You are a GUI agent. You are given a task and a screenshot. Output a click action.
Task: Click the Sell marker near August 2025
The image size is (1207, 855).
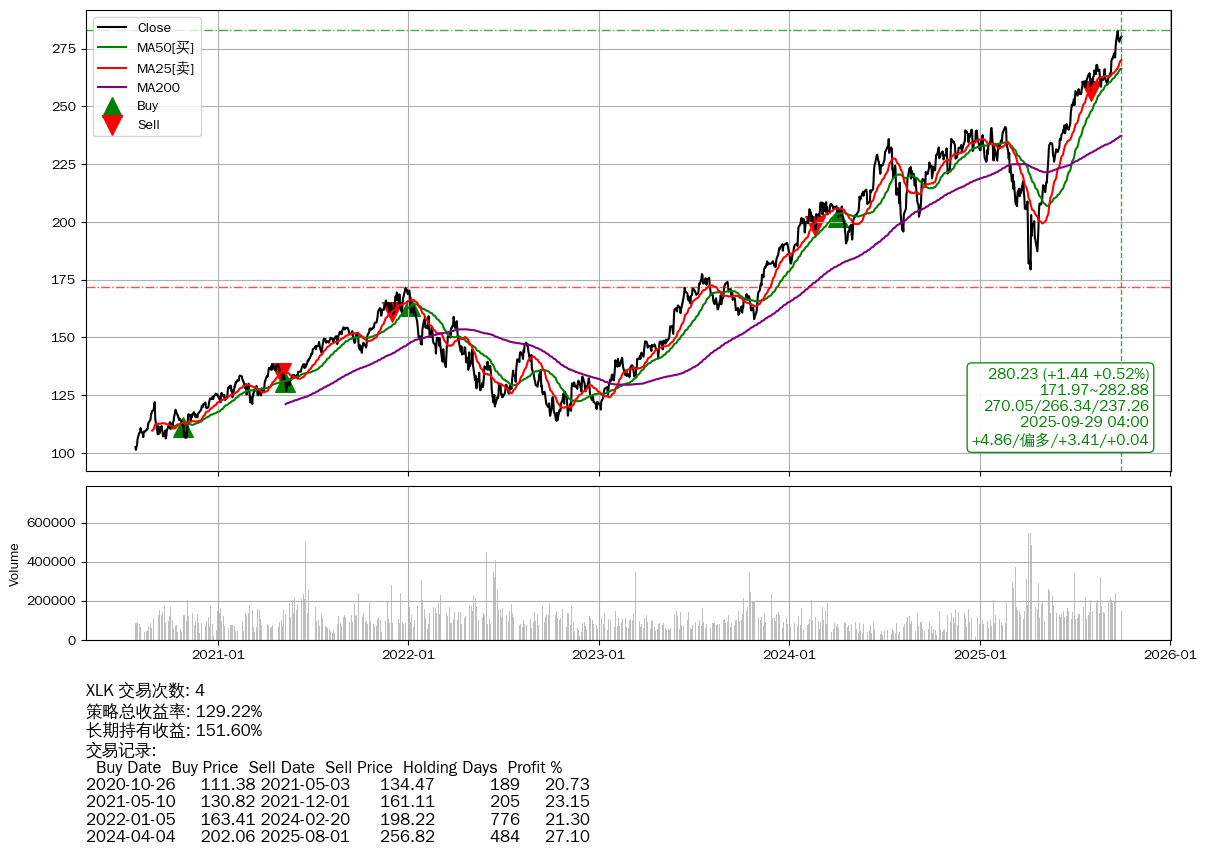(x=1092, y=91)
